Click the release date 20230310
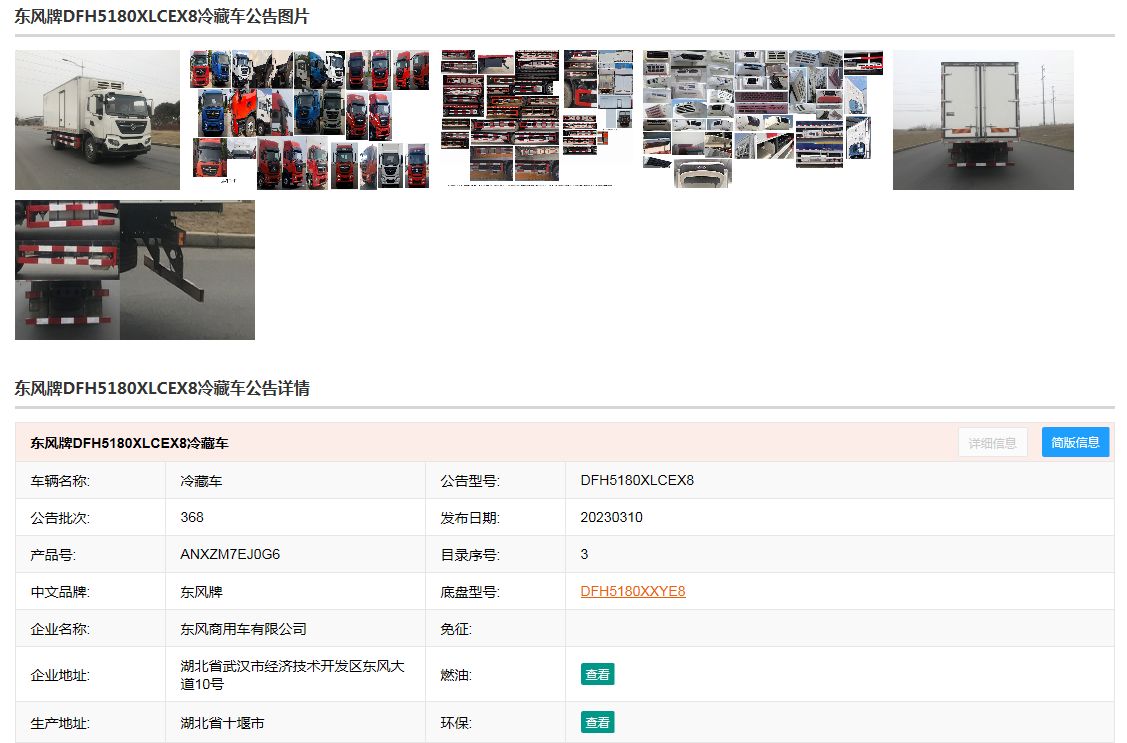 point(611,517)
